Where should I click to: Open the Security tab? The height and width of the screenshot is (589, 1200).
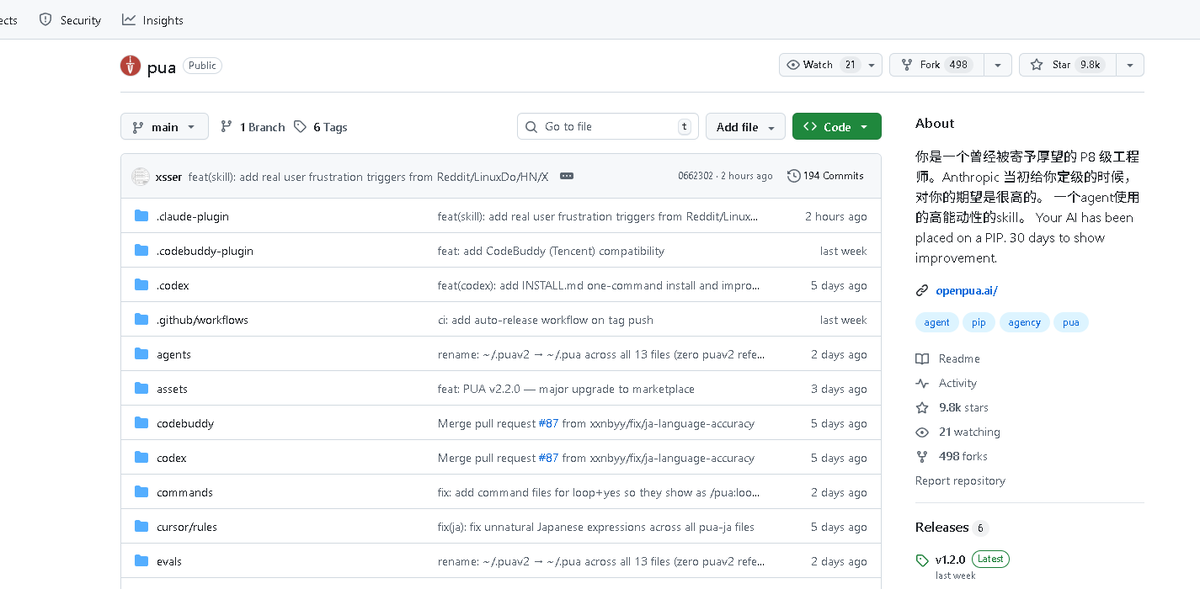(70, 20)
